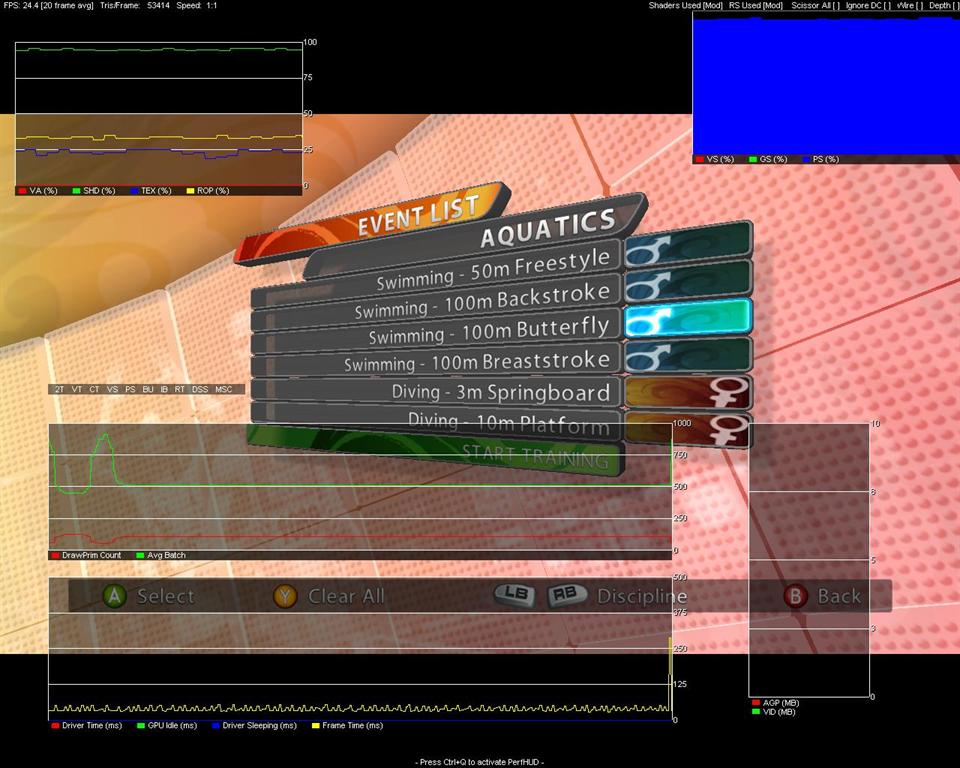
Task: Choose Diving - 3m Springboard event
Action: click(437, 392)
